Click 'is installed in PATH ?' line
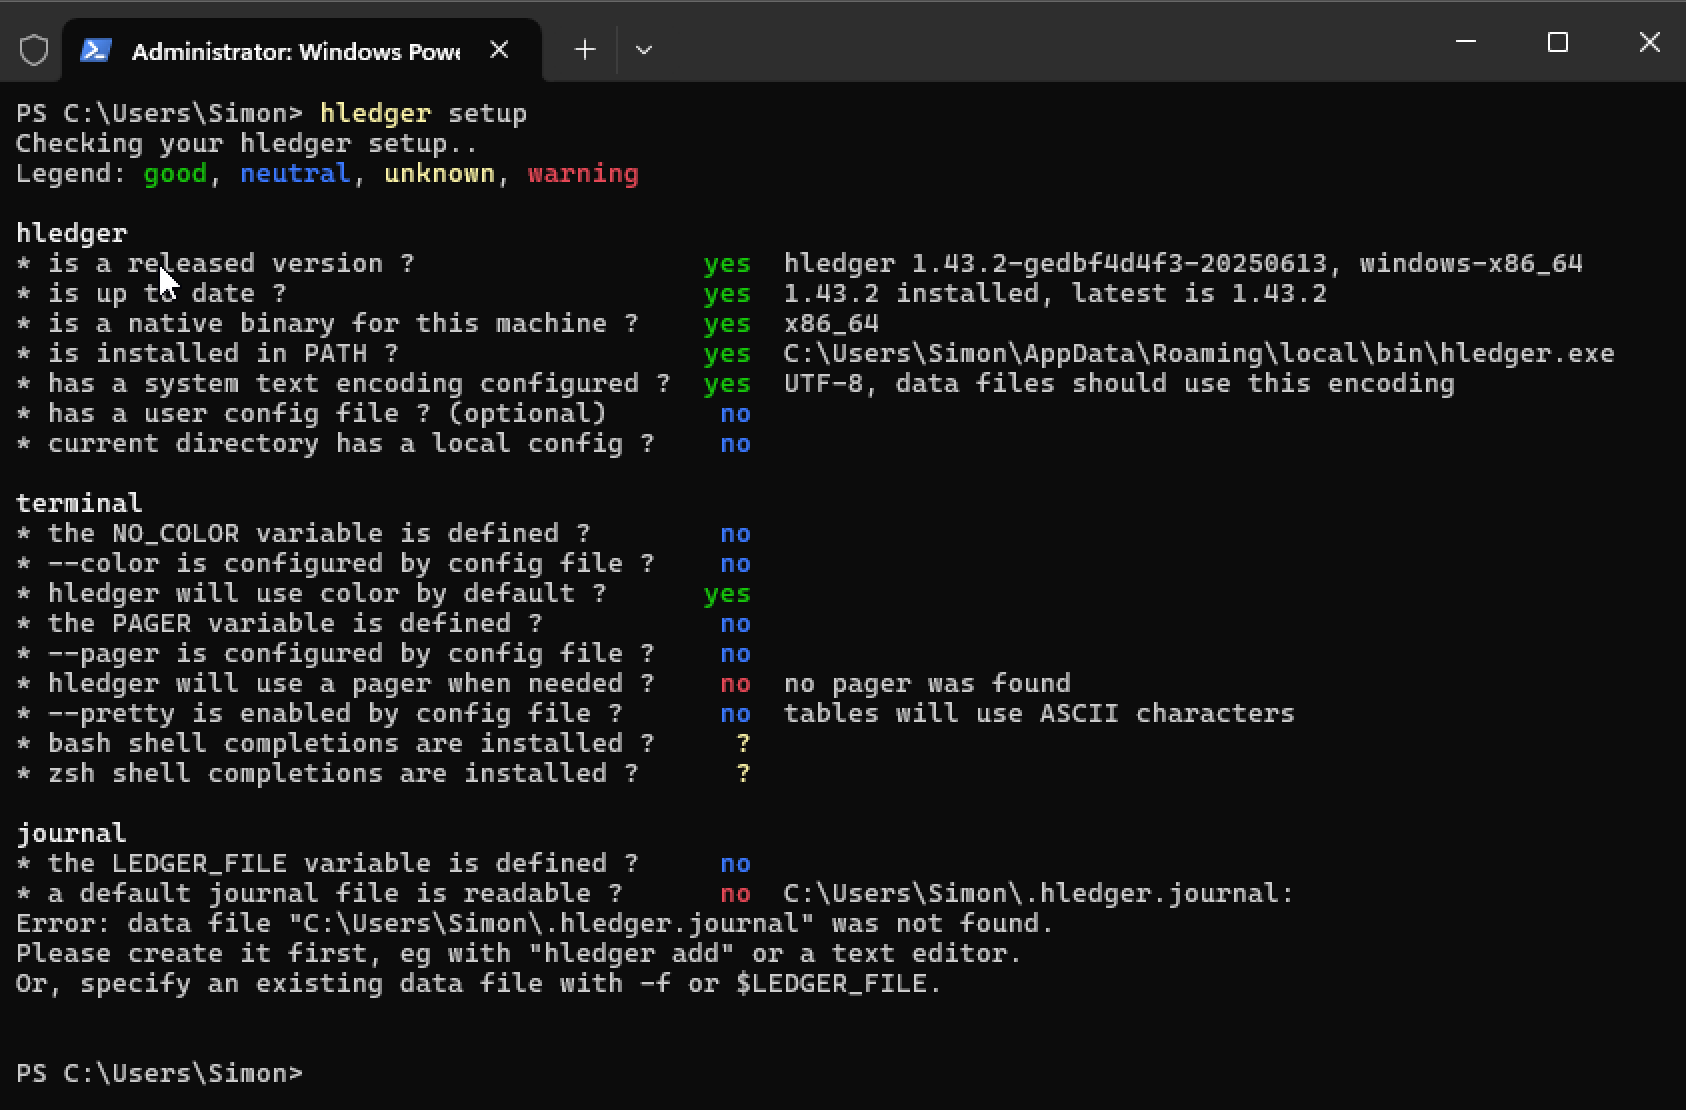The width and height of the screenshot is (1686, 1110). coord(223,354)
